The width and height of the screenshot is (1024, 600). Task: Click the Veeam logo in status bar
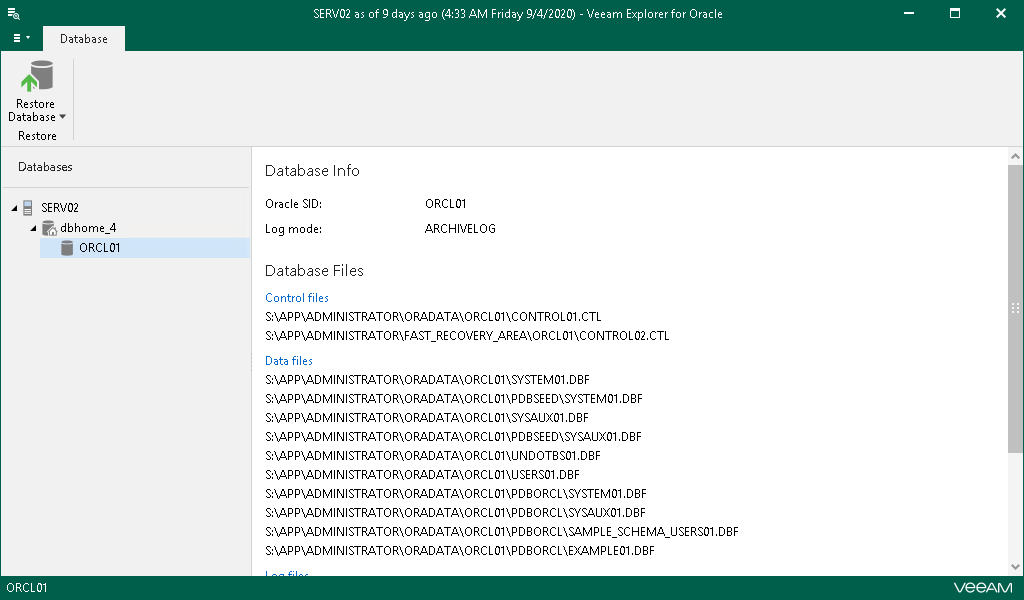click(983, 588)
